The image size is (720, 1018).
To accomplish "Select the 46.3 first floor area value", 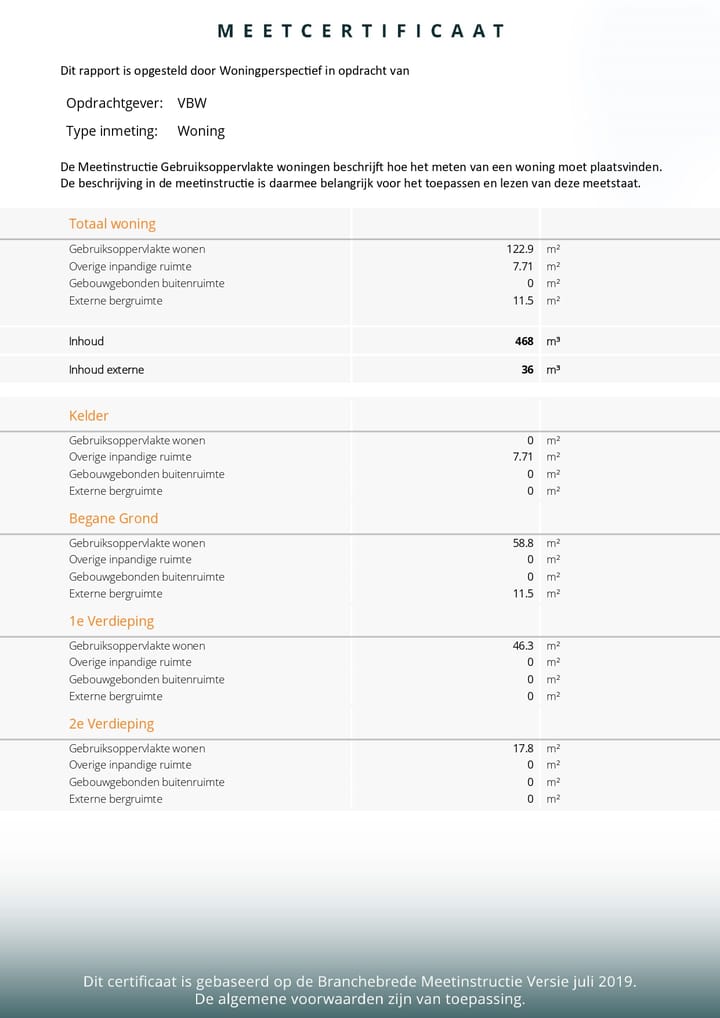I will pyautogui.click(x=523, y=646).
